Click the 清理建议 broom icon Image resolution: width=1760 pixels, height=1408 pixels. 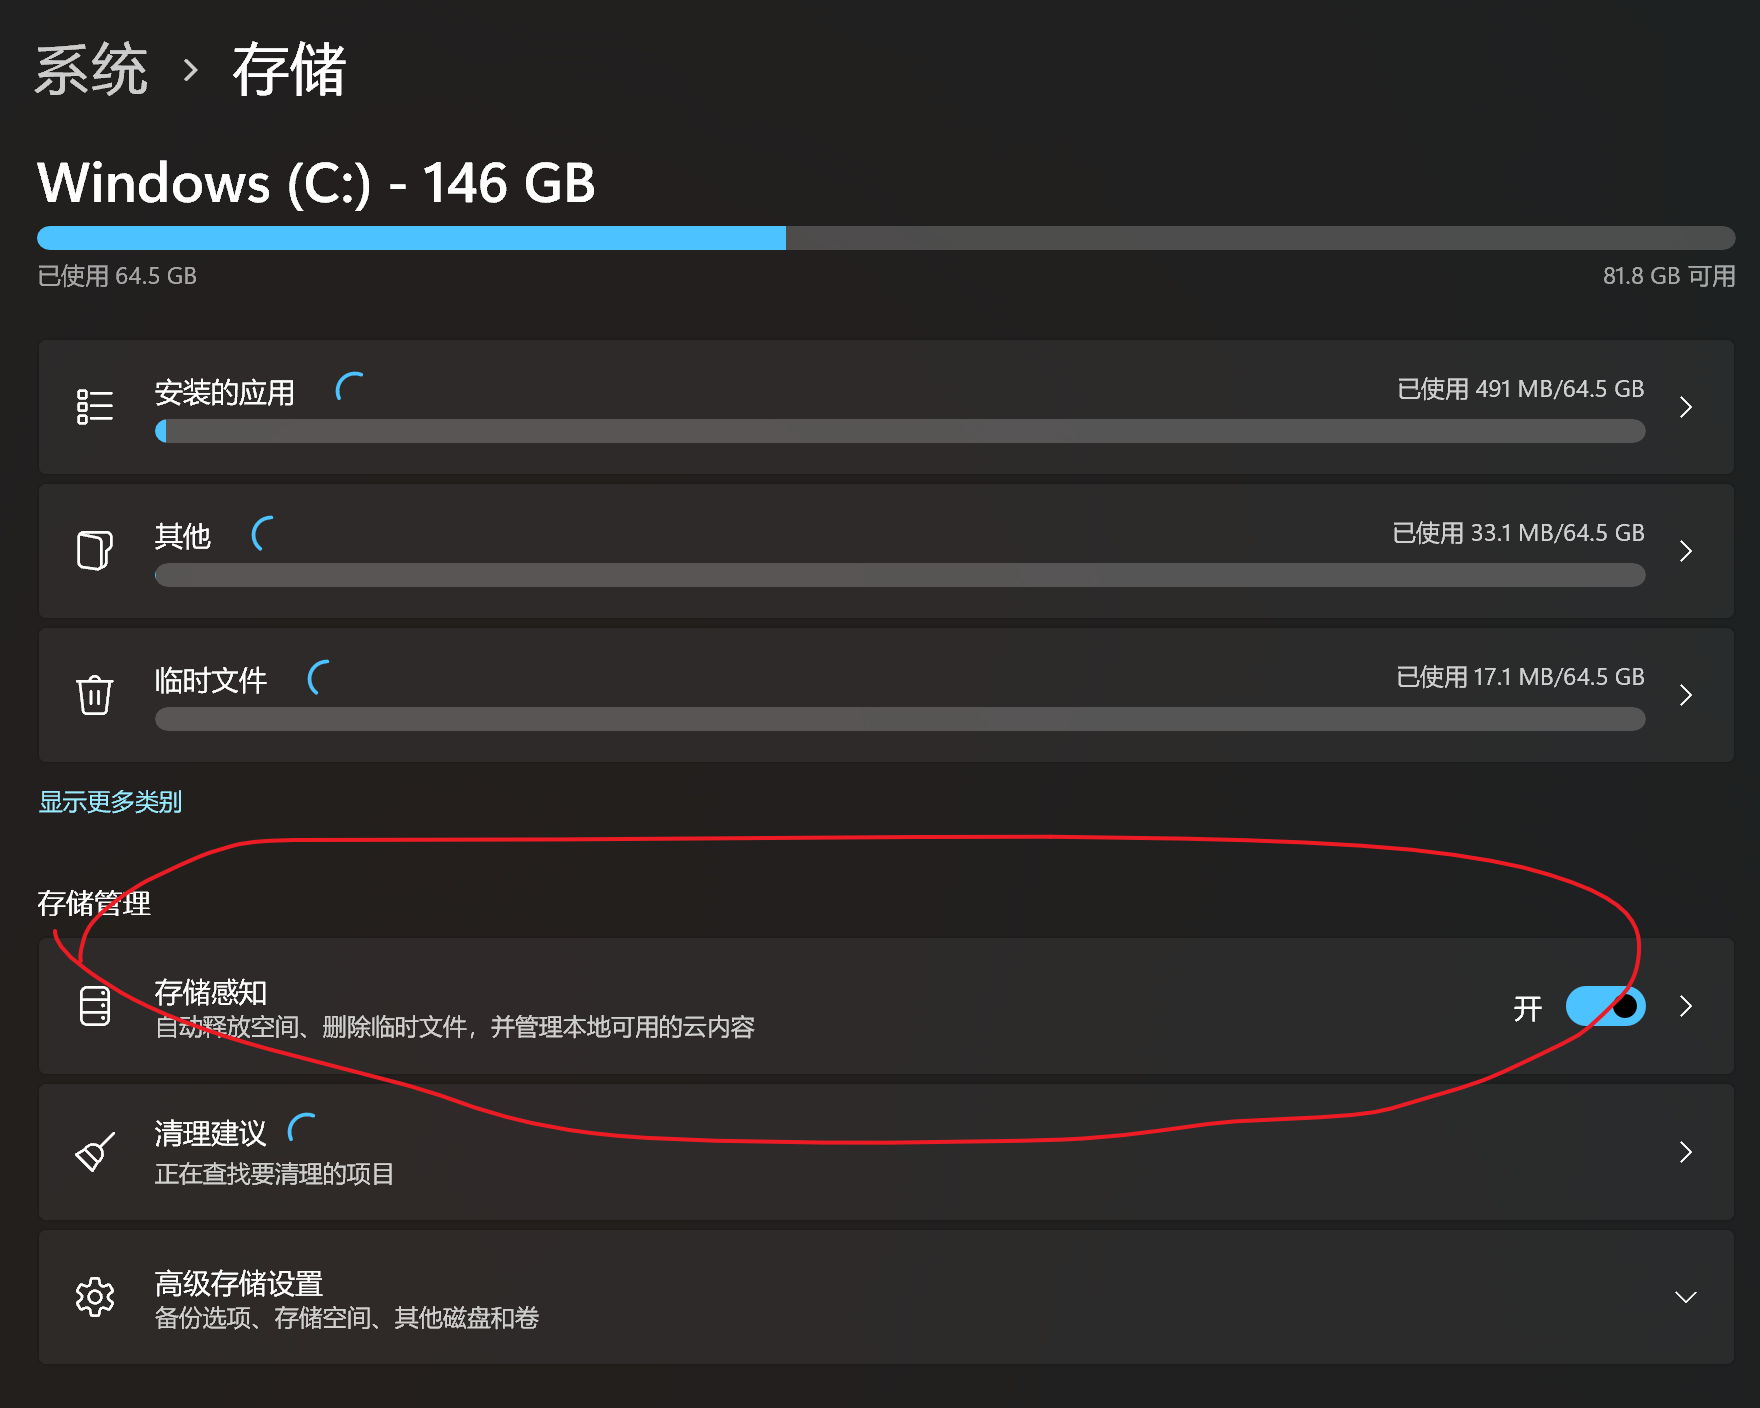95,1152
